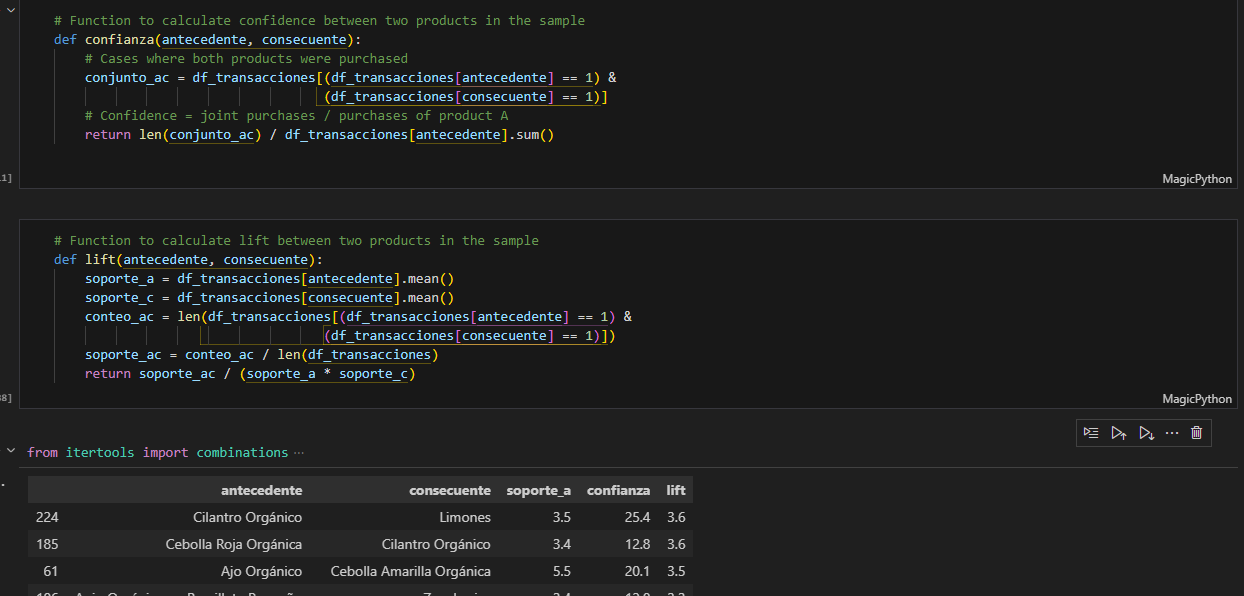Click the consecuente column header
Viewport: 1244px width, 596px height.
click(x=450, y=490)
